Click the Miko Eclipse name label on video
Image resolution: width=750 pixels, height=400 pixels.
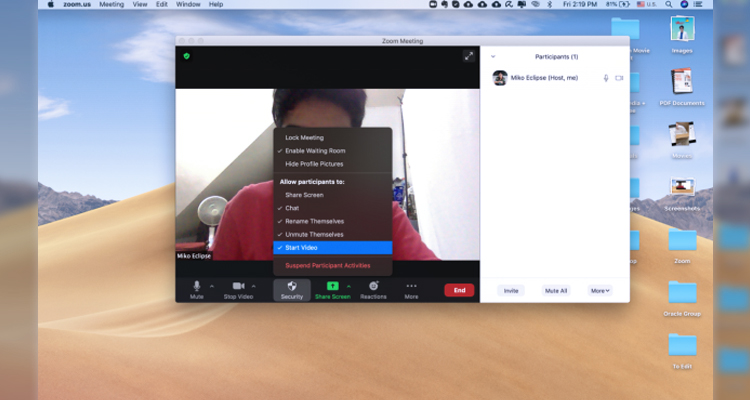194,256
